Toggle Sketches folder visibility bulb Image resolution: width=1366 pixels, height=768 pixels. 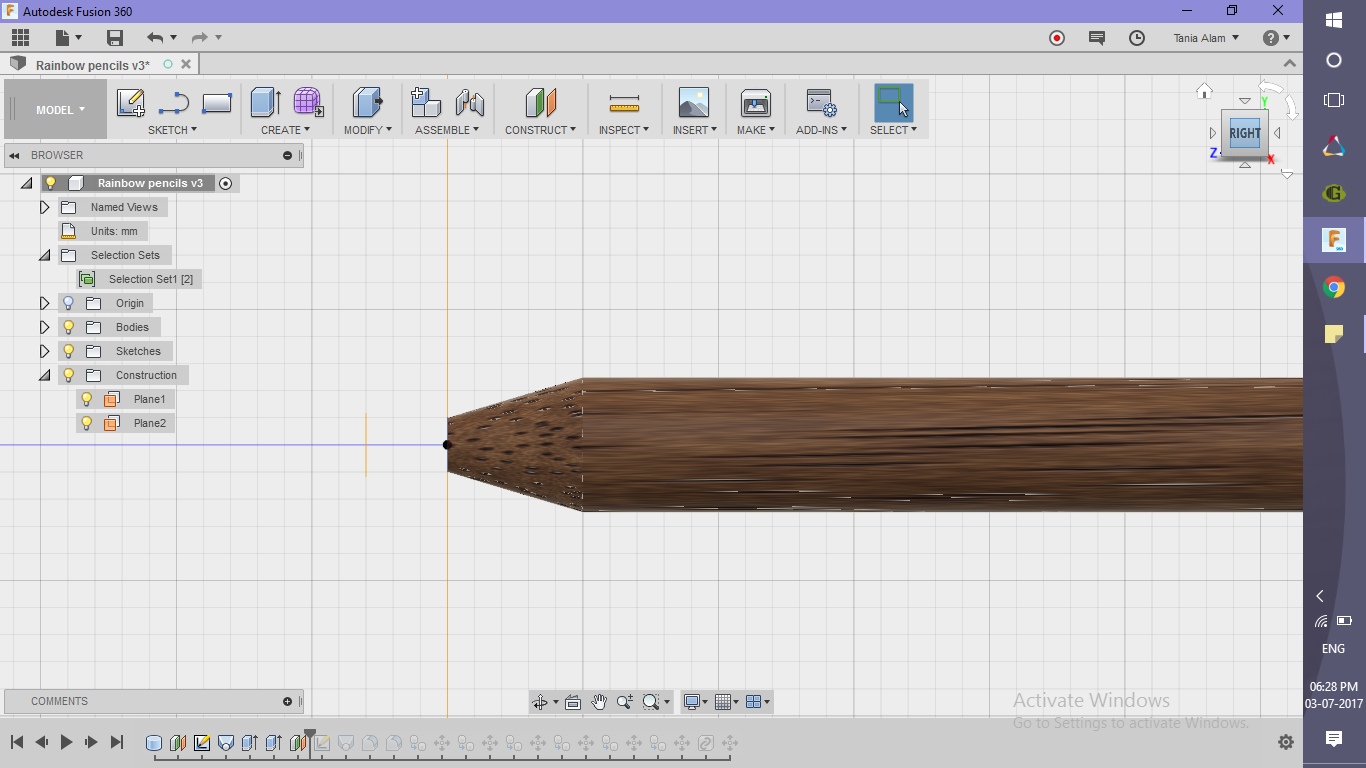[x=68, y=351]
